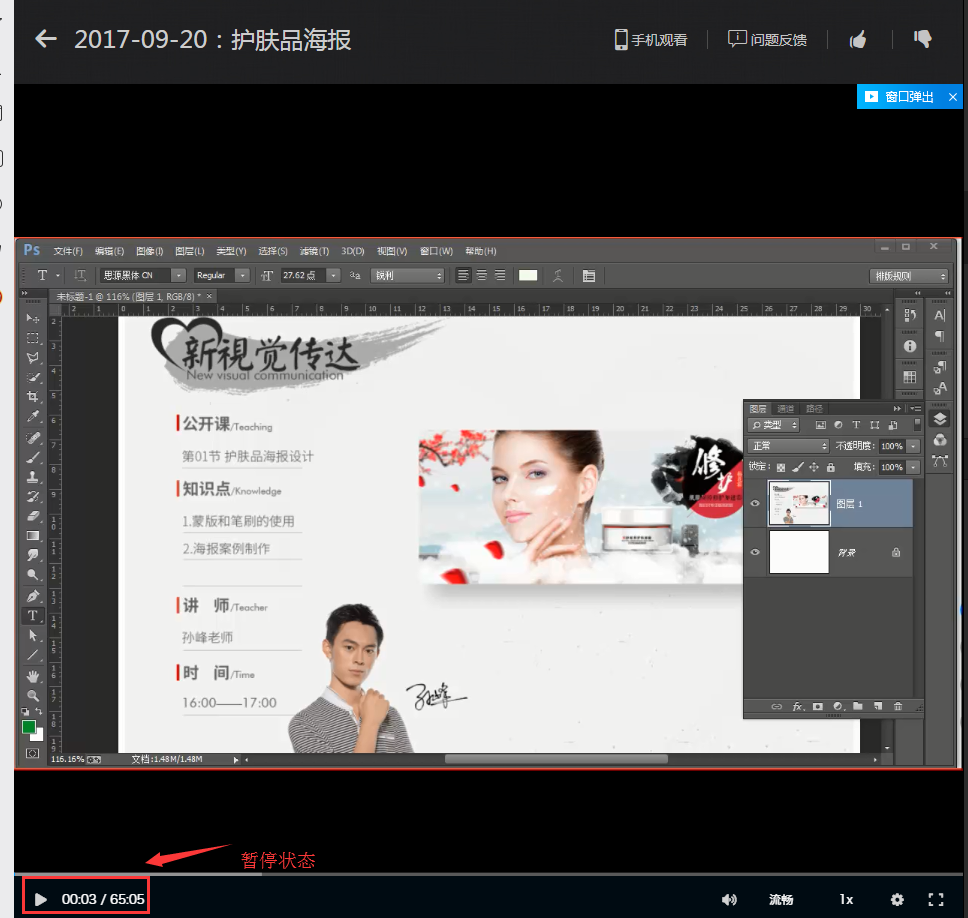Select the Hand tool in the toolbox
968x918 pixels.
point(33,676)
